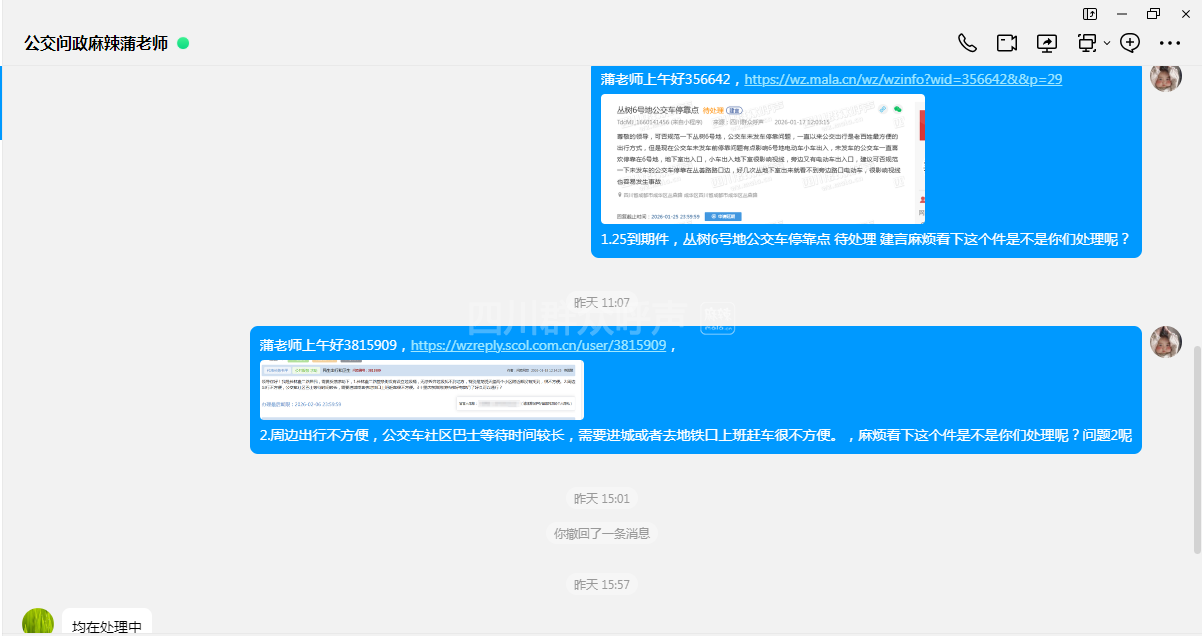Expand the remote control dropdown arrow
Viewport: 1202px width, 636px height.
coord(1107,44)
